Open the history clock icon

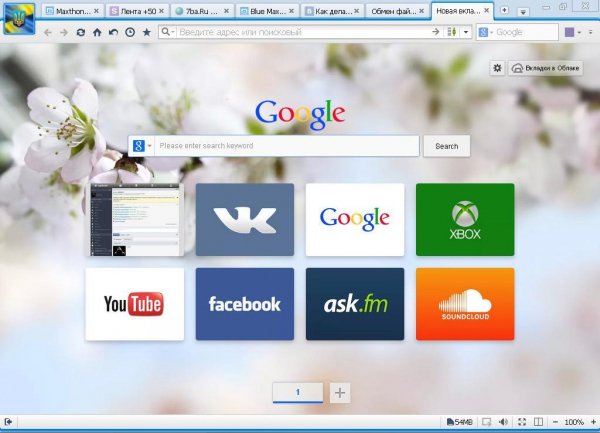[x=130, y=33]
